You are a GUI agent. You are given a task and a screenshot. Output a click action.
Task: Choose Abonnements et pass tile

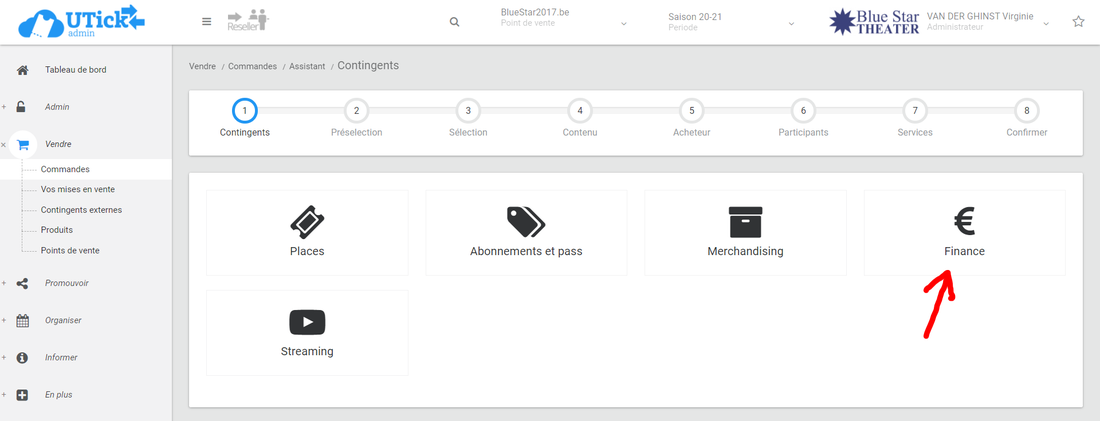526,232
